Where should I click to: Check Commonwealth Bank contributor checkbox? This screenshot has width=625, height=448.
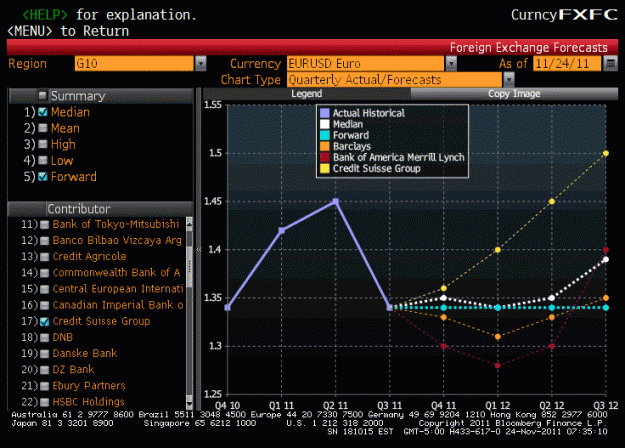point(45,273)
